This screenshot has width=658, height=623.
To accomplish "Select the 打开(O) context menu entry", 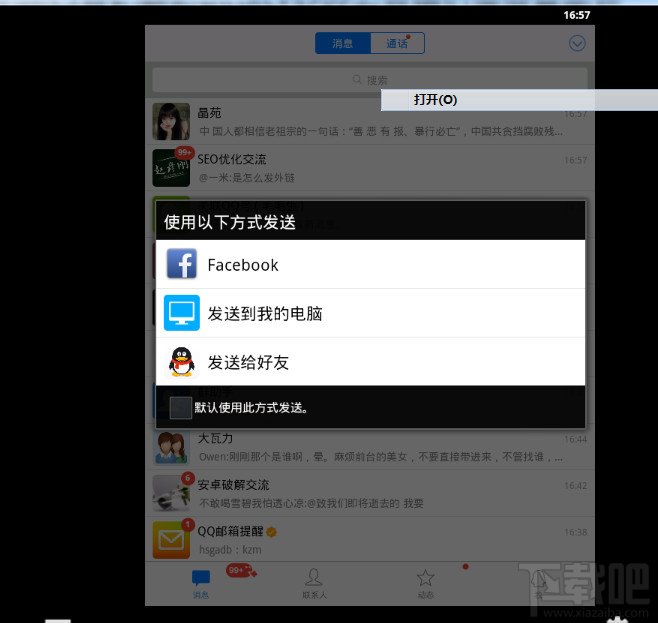I will (519, 100).
